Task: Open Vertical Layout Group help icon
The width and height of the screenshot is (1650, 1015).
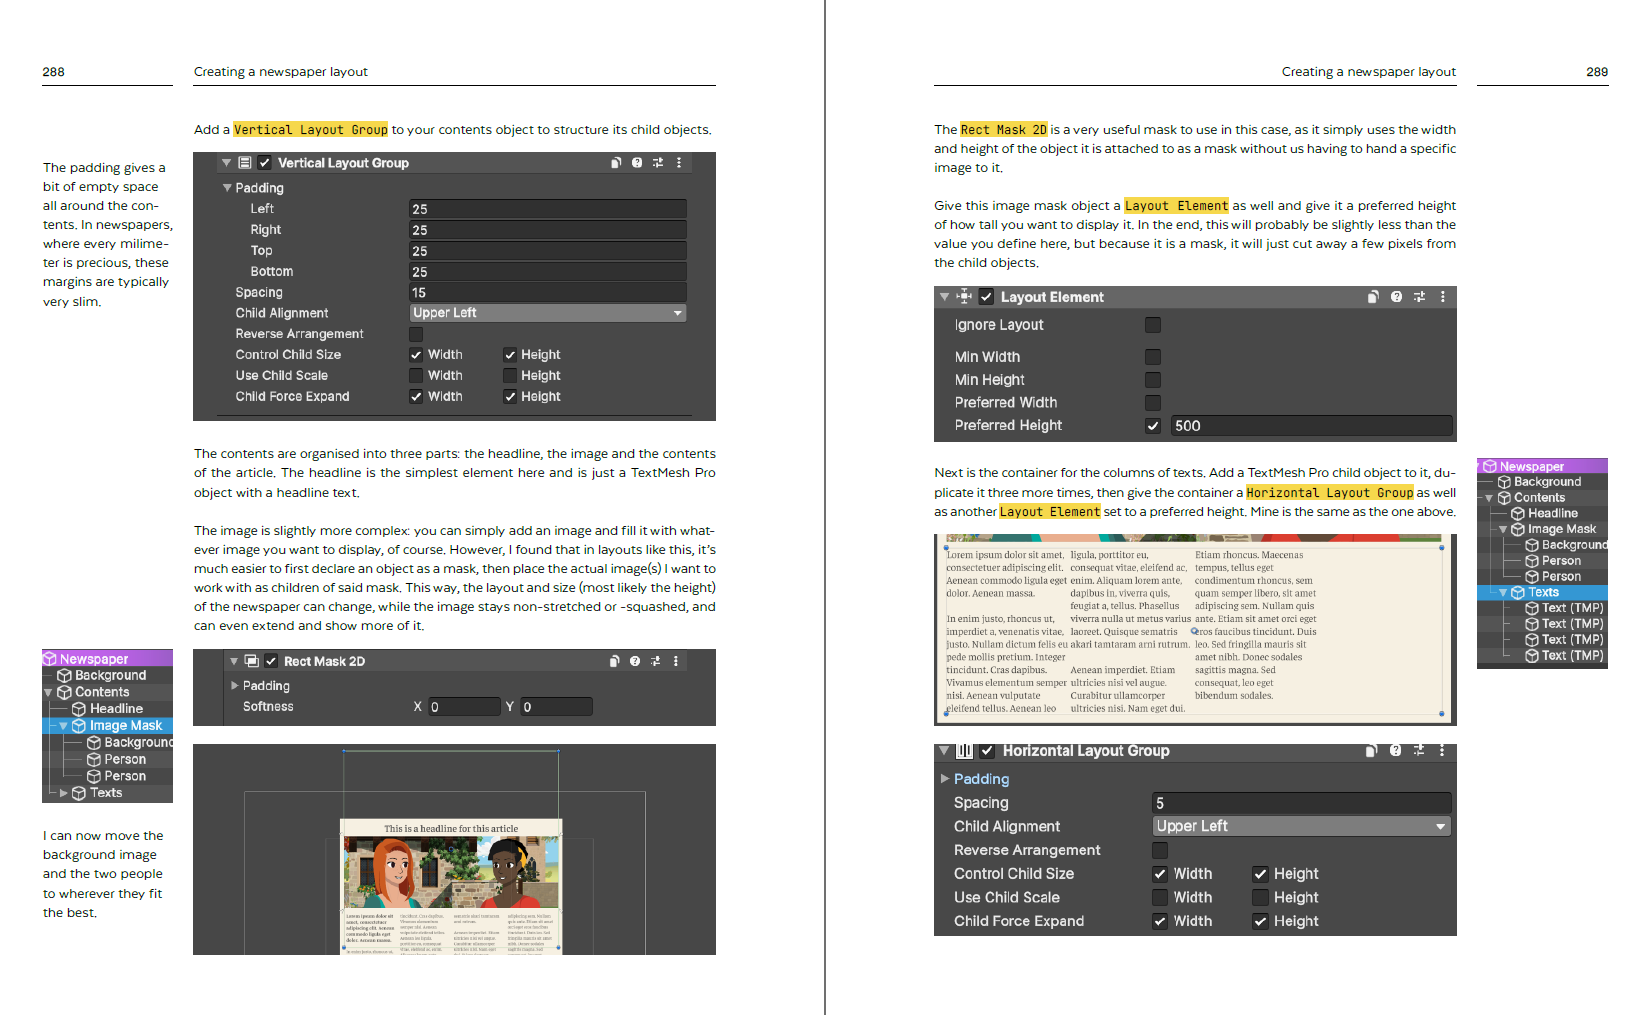Action: [637, 163]
